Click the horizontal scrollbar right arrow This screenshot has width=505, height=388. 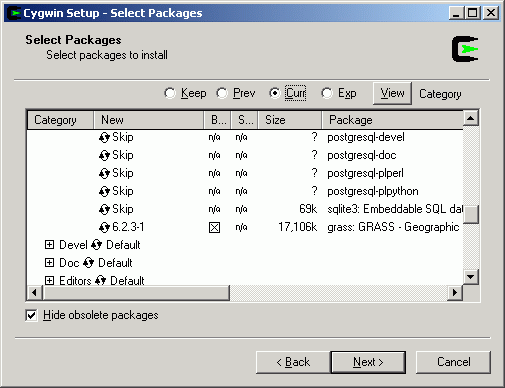455,293
